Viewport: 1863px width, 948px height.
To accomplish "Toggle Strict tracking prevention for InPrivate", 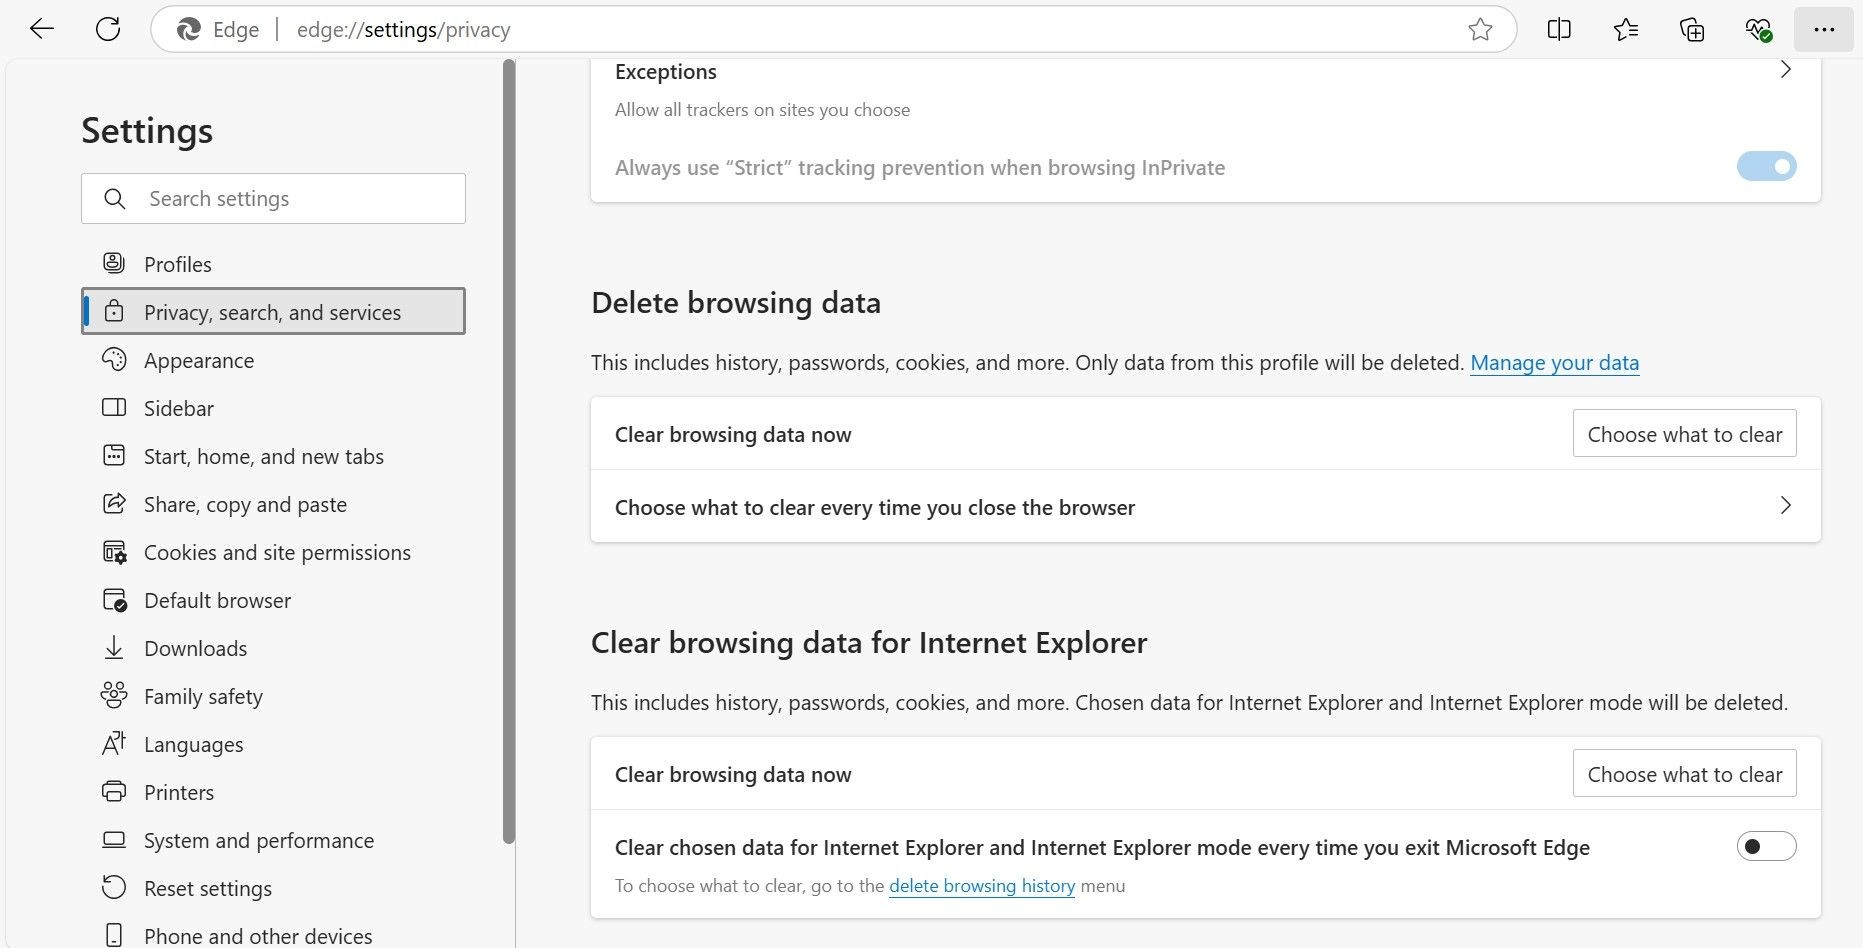I will tap(1766, 166).
